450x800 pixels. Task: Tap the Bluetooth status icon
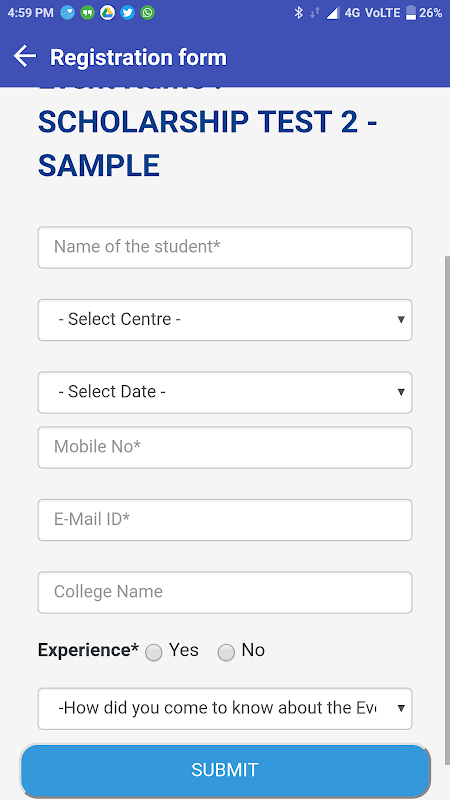298,13
